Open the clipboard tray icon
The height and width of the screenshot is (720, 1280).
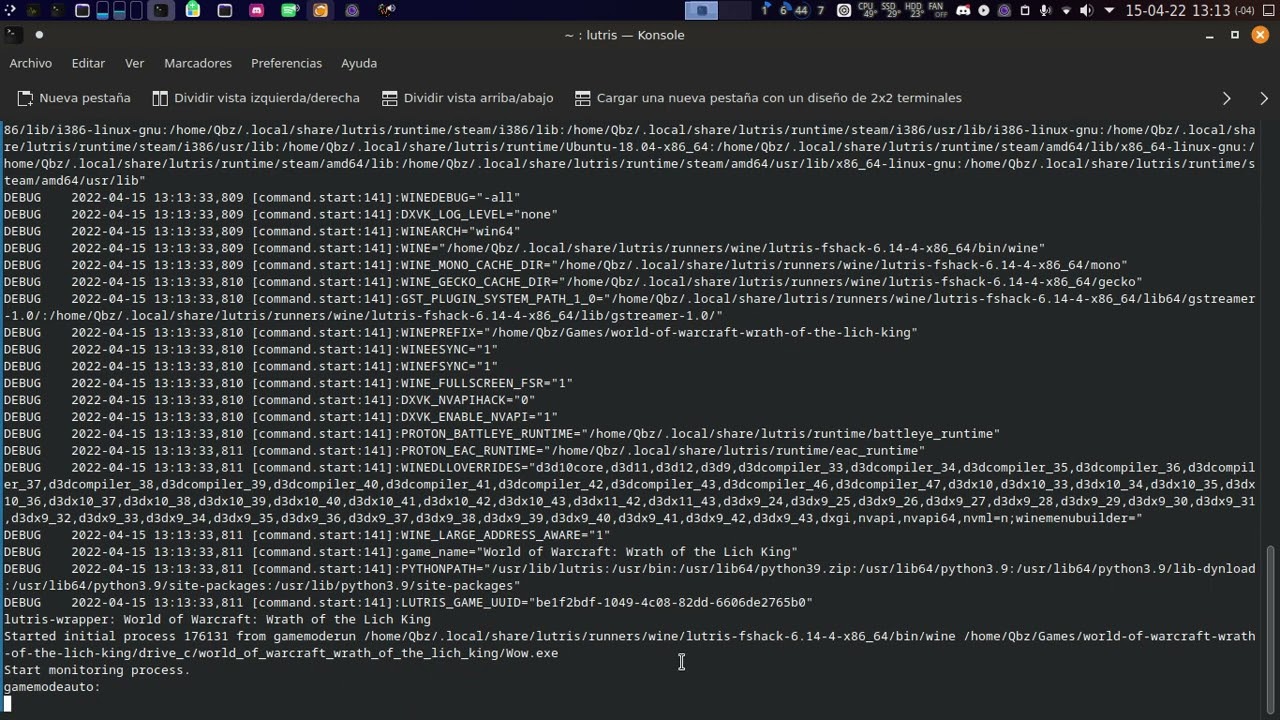[1025, 10]
